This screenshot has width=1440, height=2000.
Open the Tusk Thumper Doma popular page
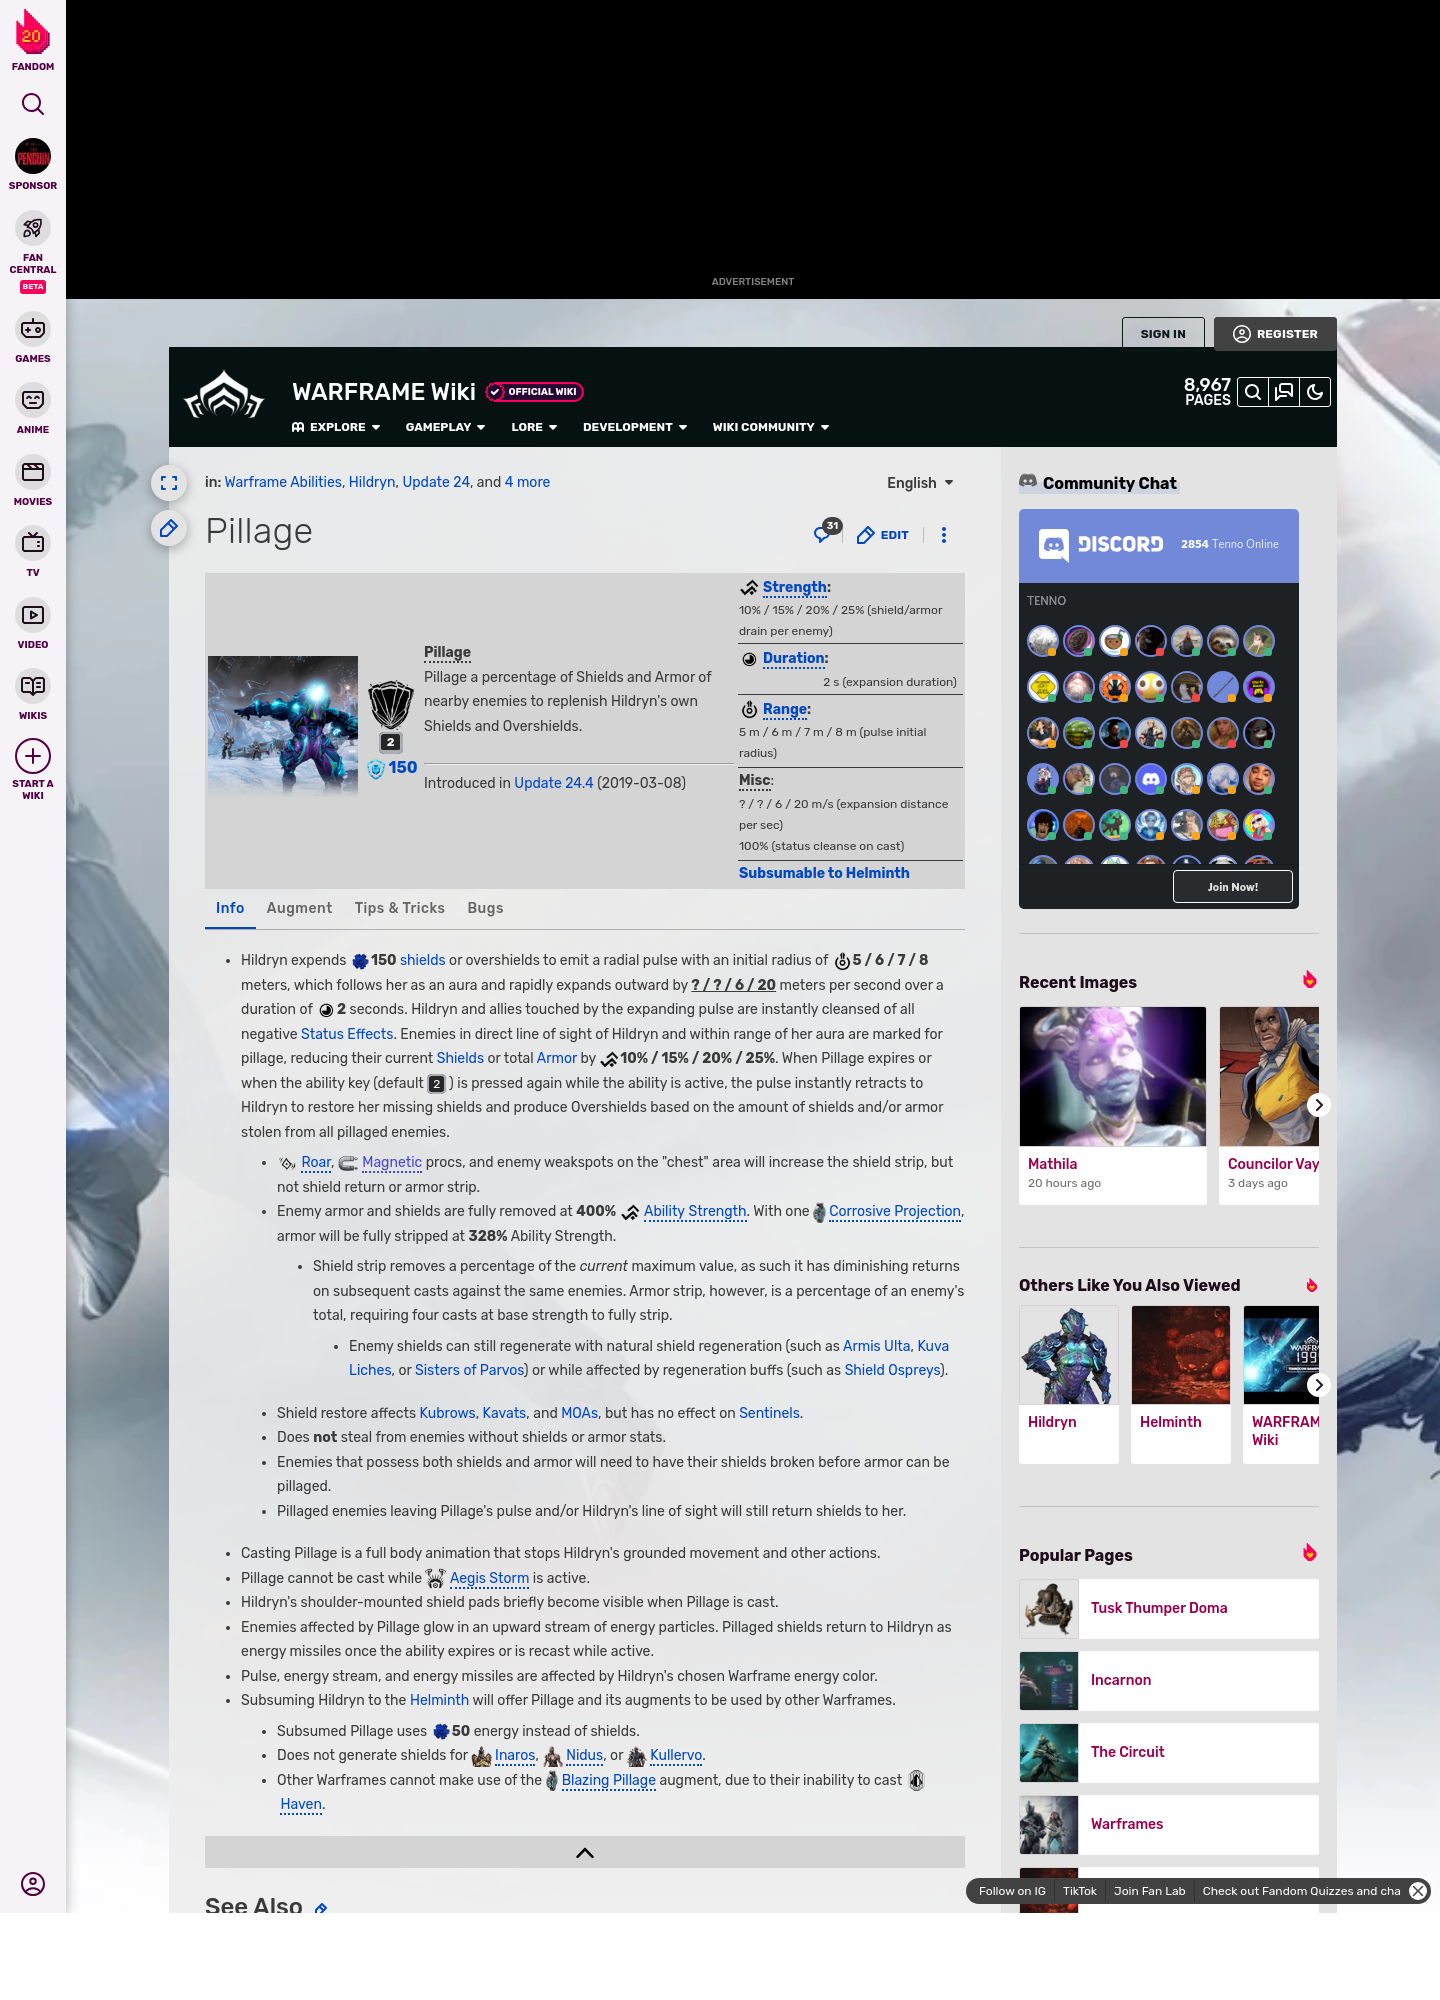[1169, 1608]
